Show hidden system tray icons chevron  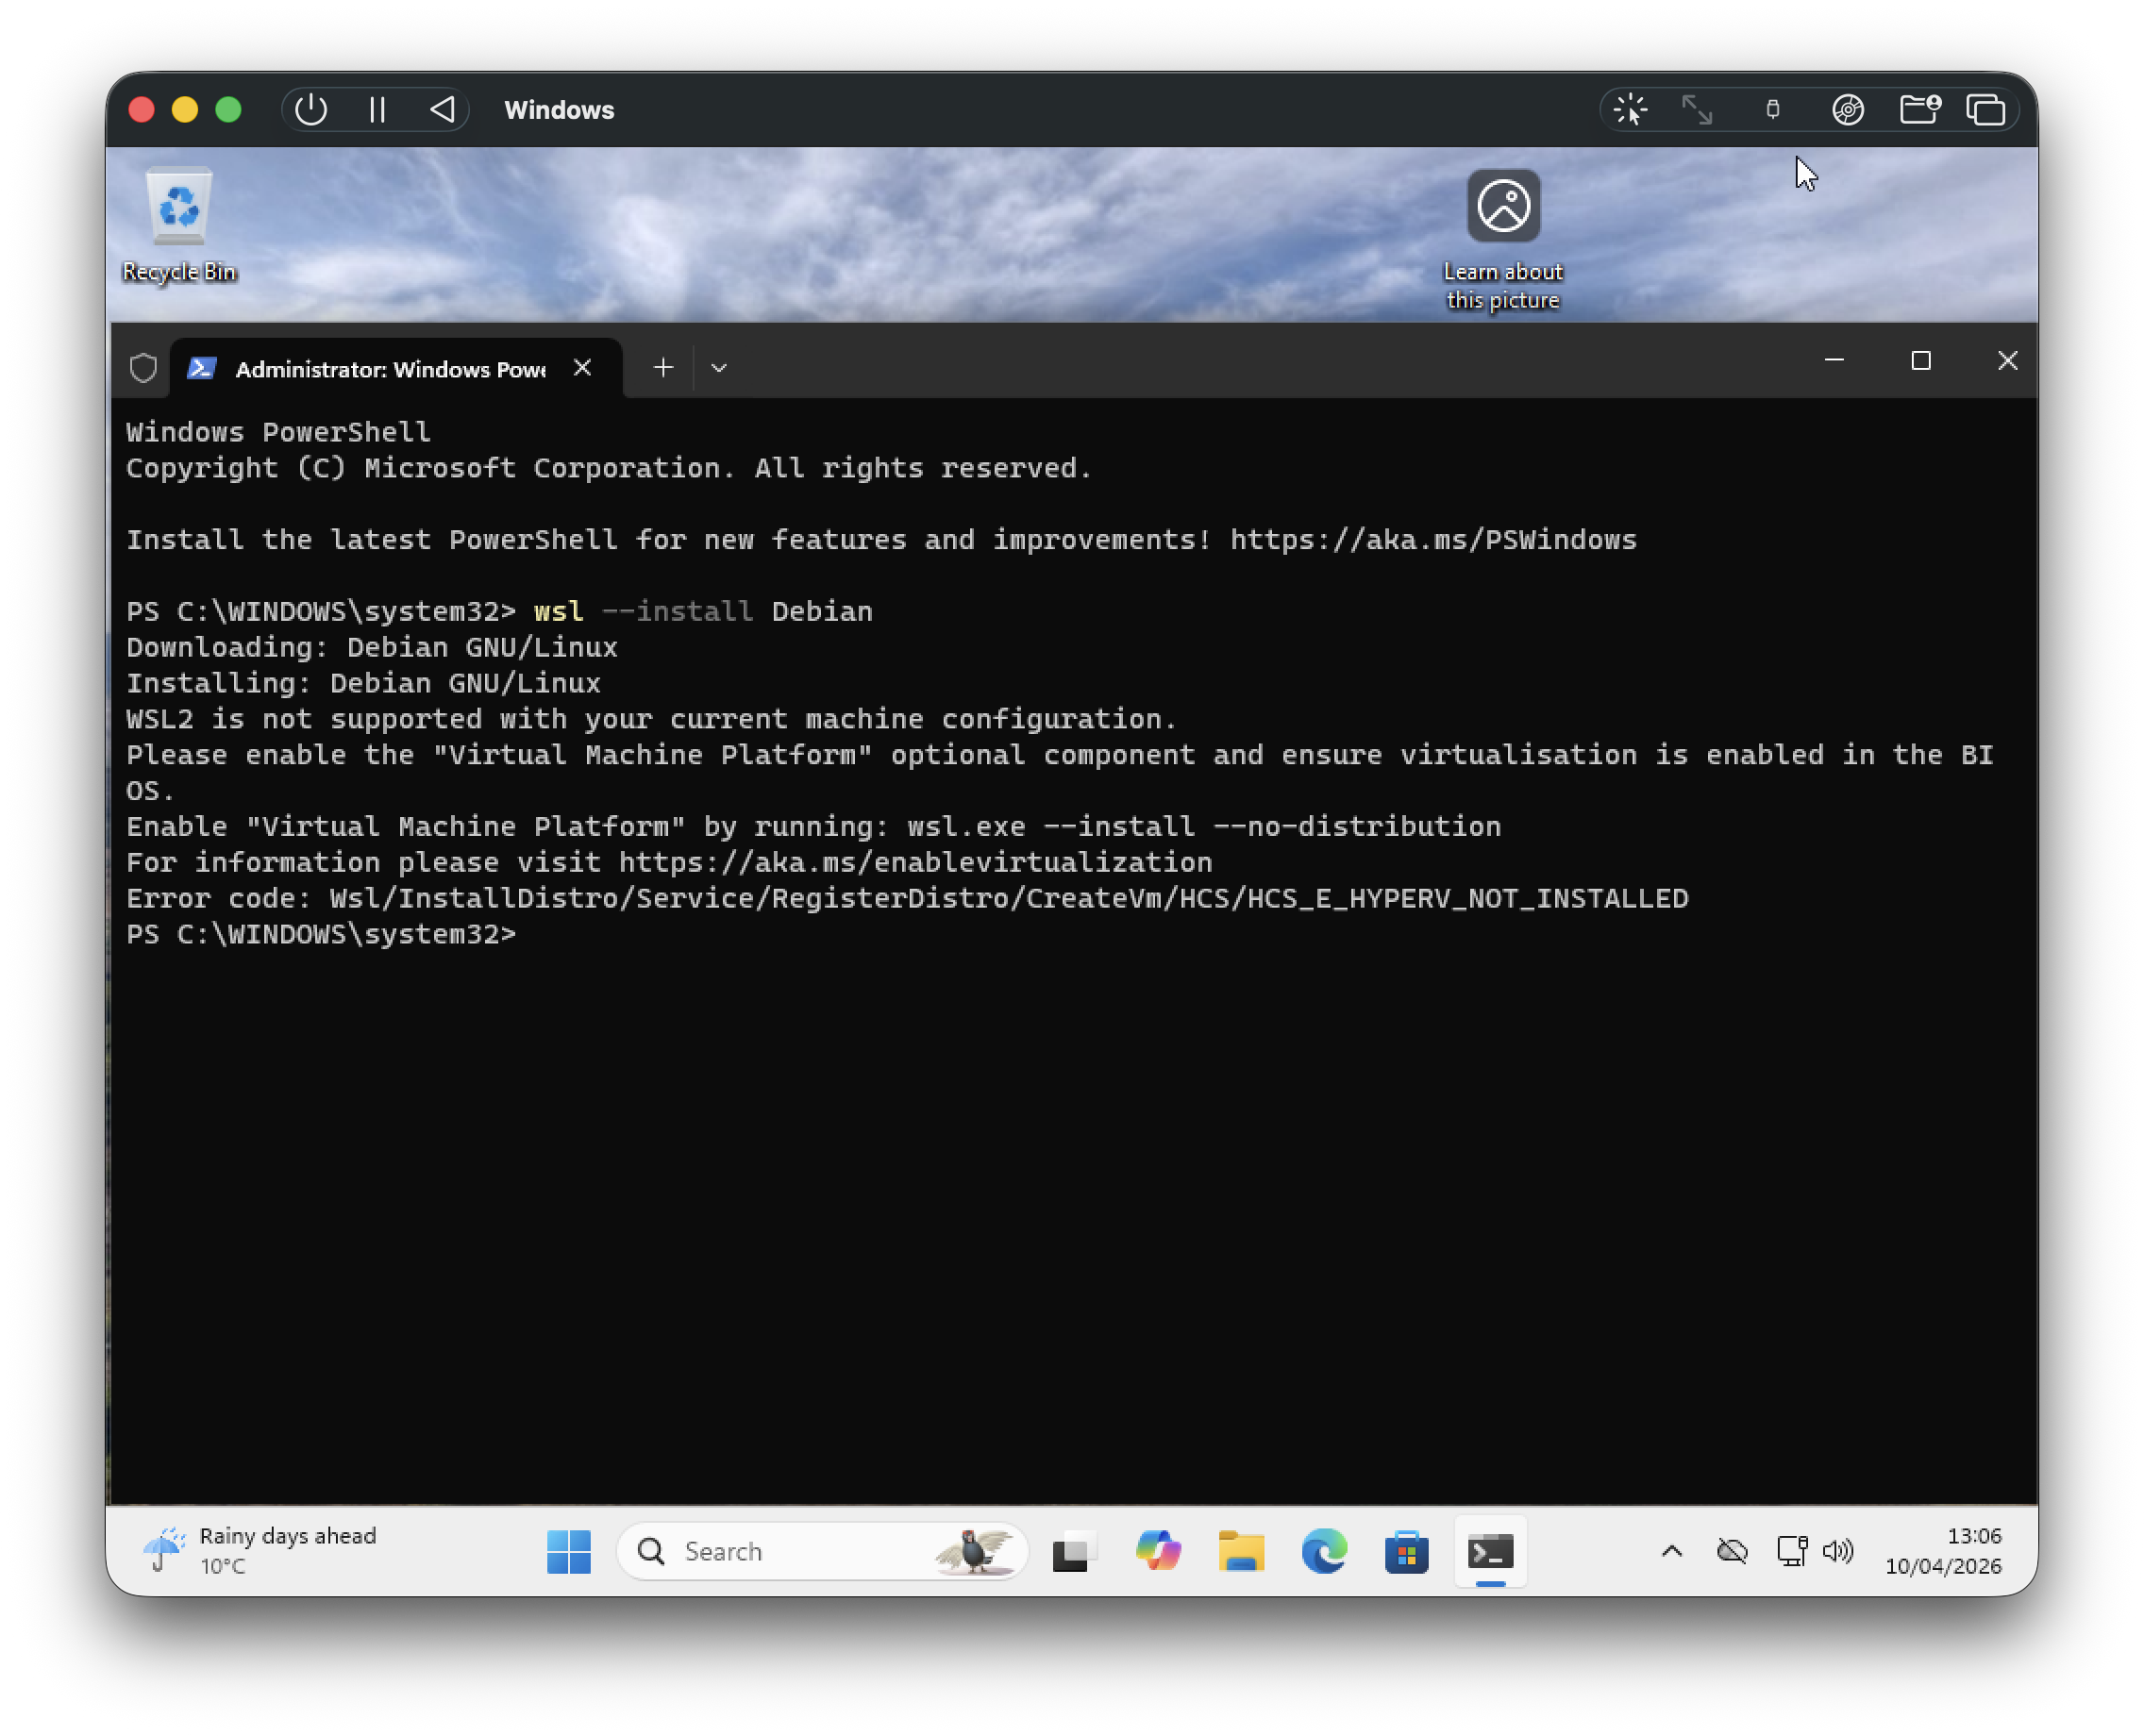[x=1671, y=1551]
